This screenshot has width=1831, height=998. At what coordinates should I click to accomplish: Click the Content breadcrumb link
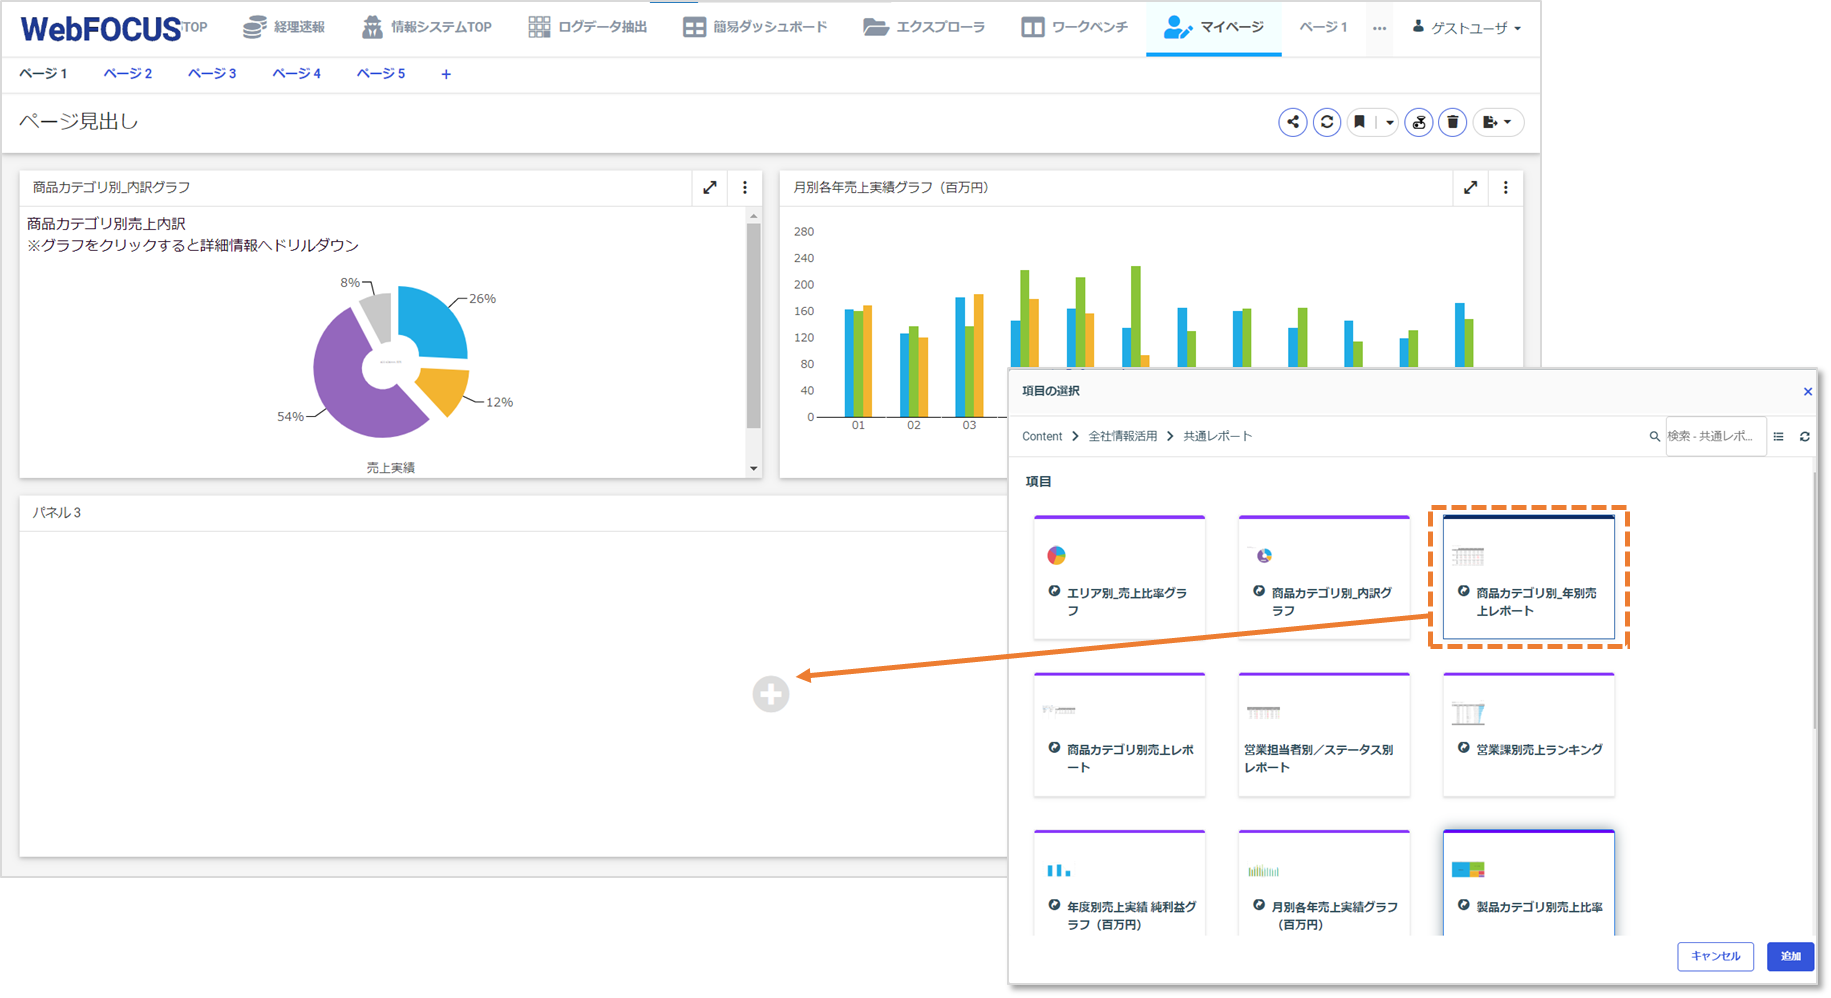1041,436
